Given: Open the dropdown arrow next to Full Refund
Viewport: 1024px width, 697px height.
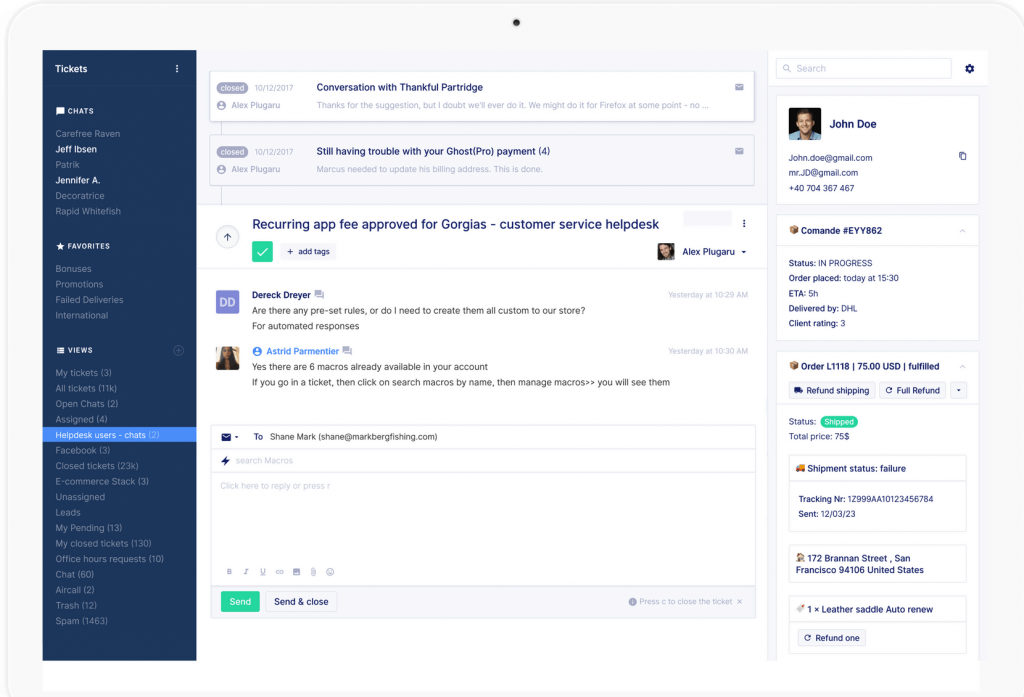Looking at the screenshot, I should pyautogui.click(x=958, y=391).
